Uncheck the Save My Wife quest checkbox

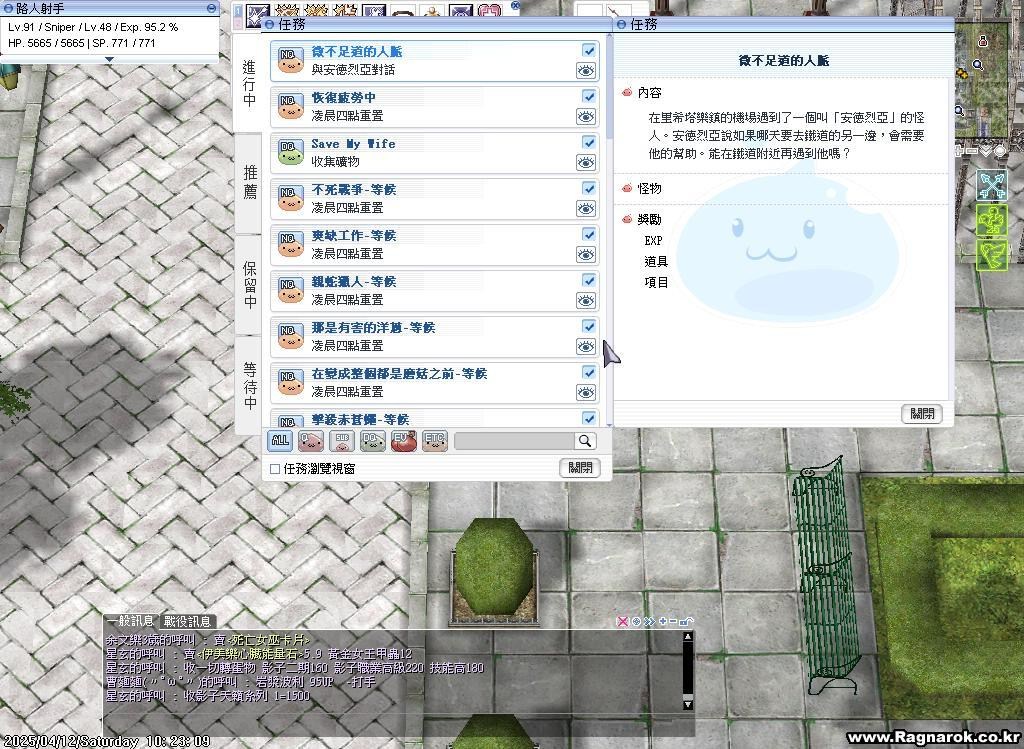(588, 142)
